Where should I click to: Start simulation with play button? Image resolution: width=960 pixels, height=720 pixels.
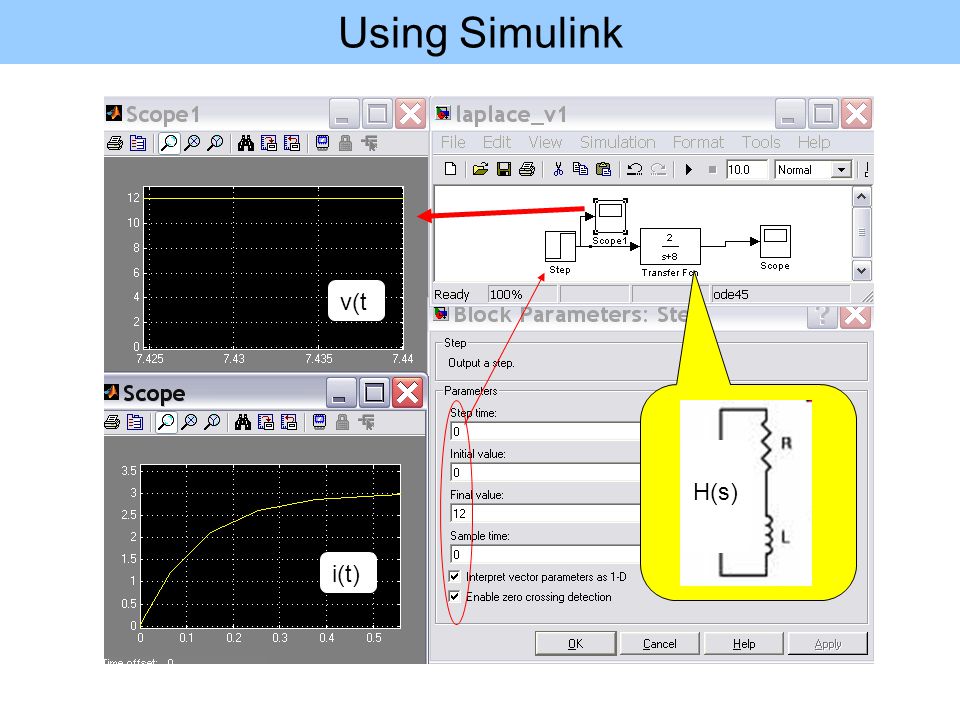coord(689,170)
